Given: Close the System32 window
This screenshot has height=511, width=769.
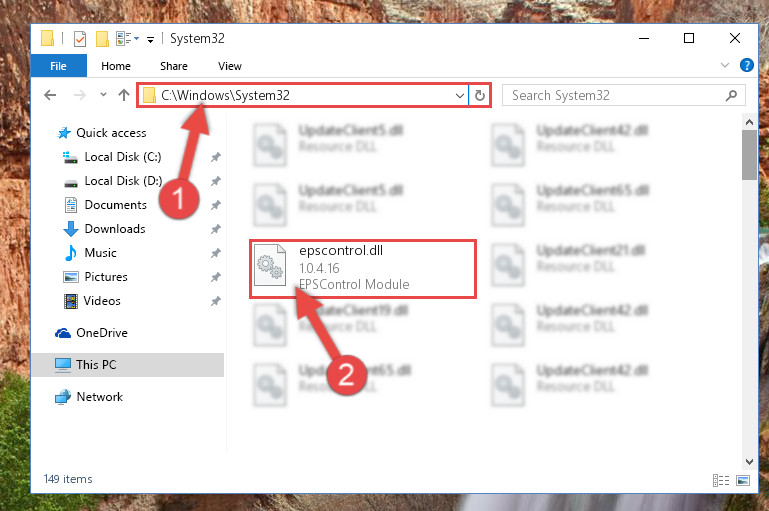Looking at the screenshot, I should tap(734, 38).
